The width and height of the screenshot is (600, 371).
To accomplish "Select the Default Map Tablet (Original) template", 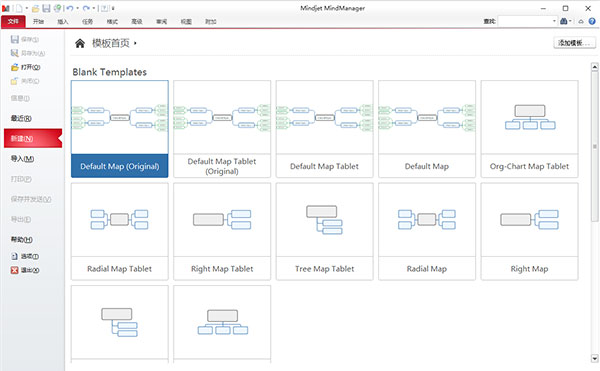I will point(222,129).
